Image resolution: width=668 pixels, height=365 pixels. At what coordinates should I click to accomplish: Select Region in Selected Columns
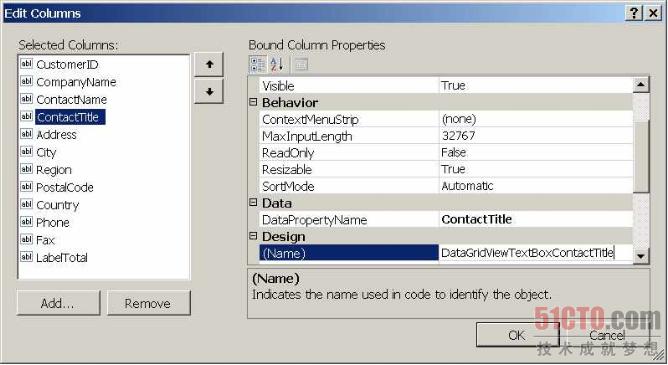coord(54,170)
